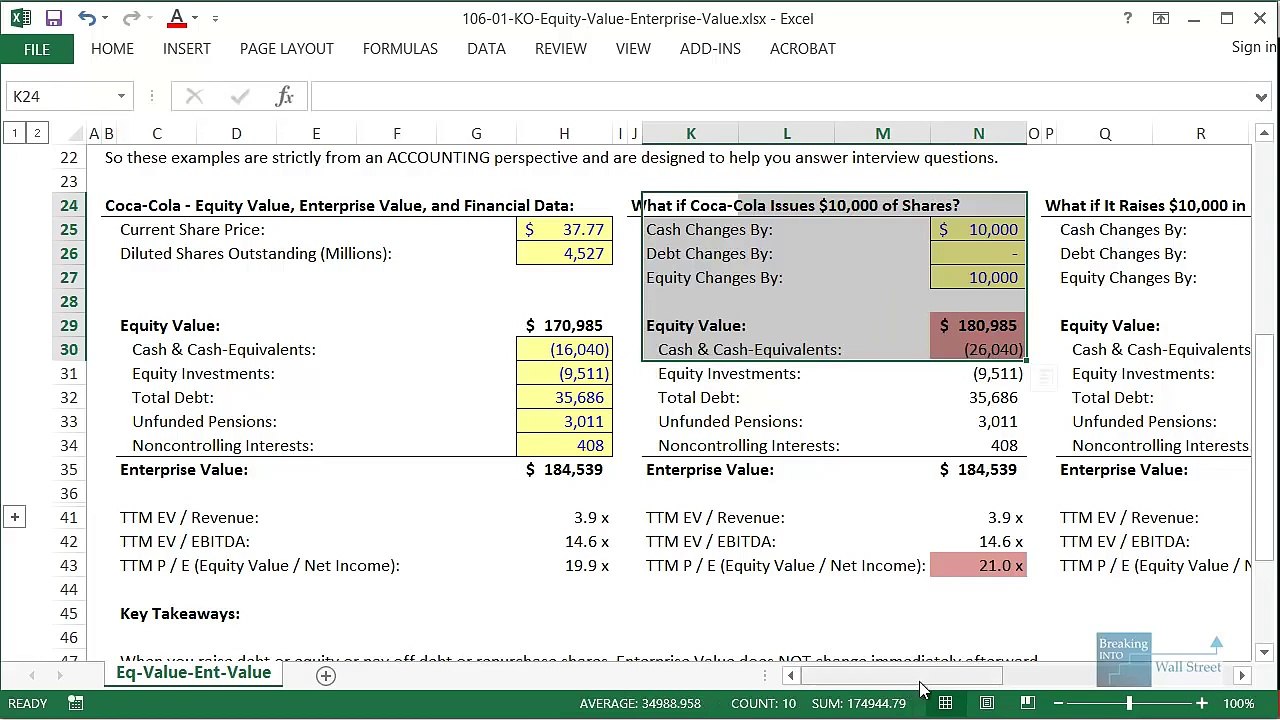This screenshot has width=1280, height=720.
Task: Click inside the formula bar input
Action: coord(780,96)
